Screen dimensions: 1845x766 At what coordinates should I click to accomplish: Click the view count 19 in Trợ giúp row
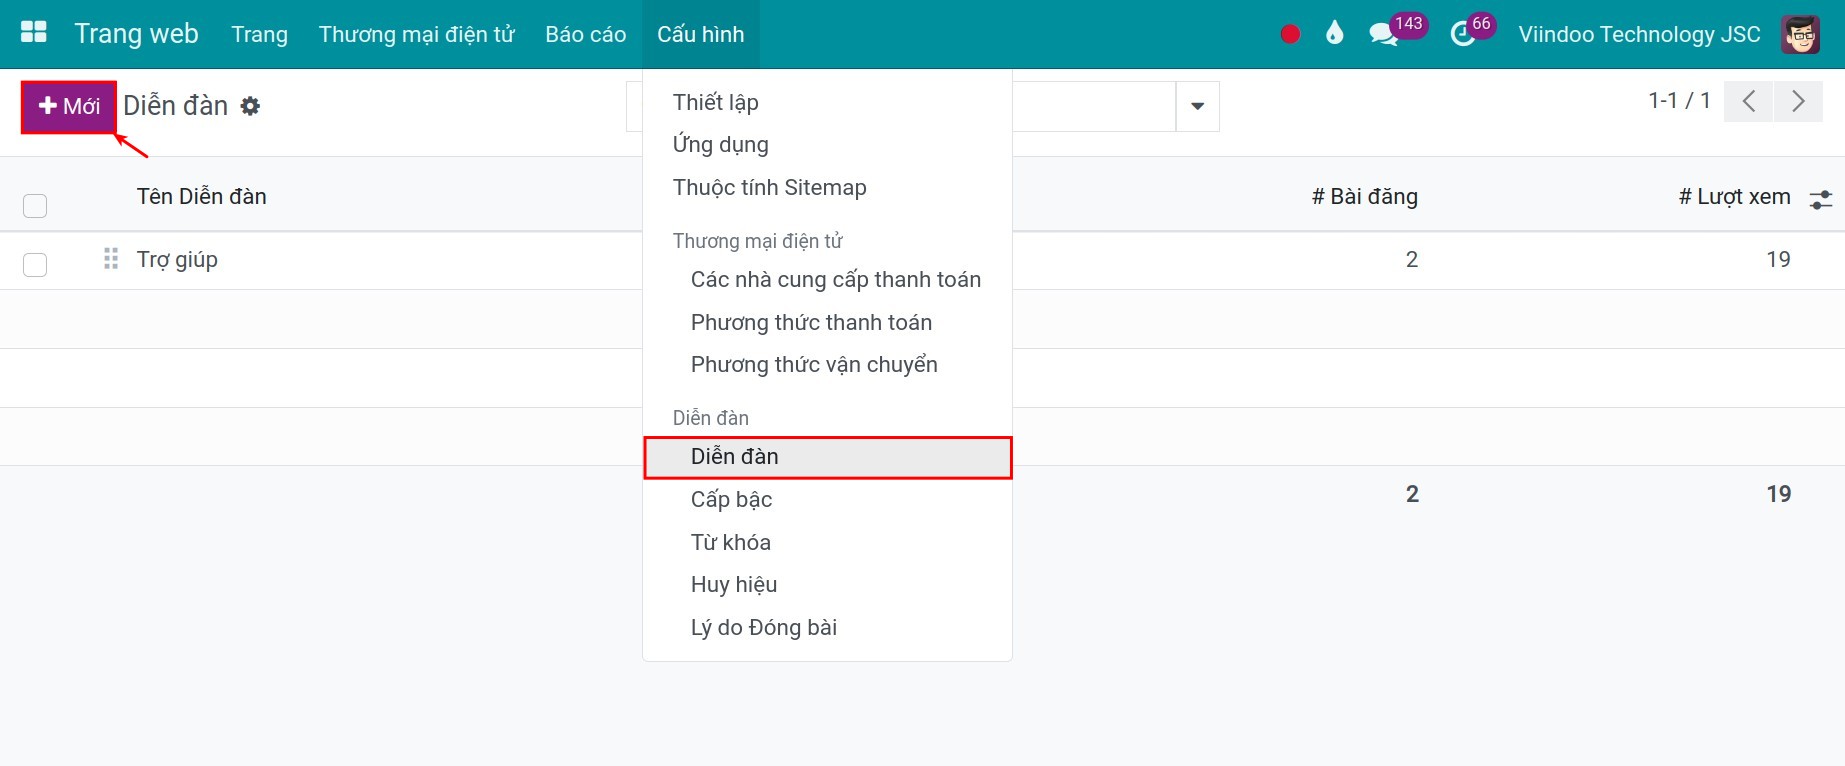(x=1778, y=259)
